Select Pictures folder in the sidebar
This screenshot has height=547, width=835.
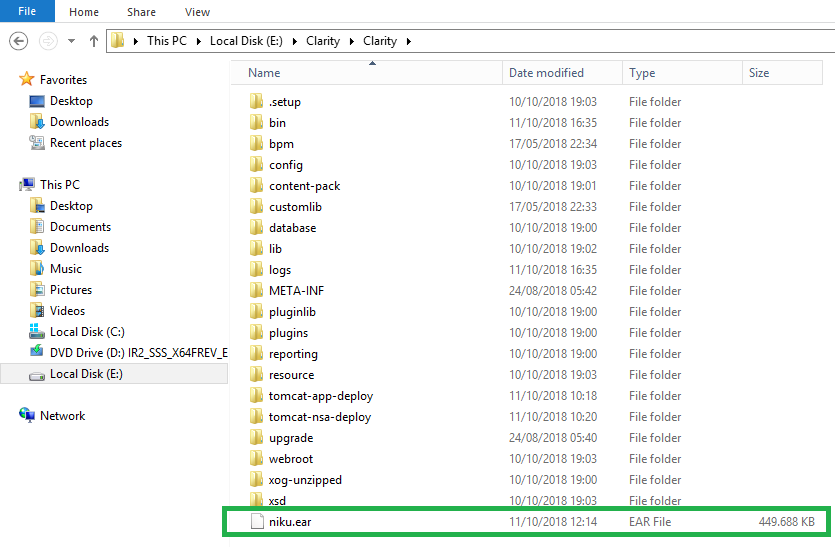[71, 290]
